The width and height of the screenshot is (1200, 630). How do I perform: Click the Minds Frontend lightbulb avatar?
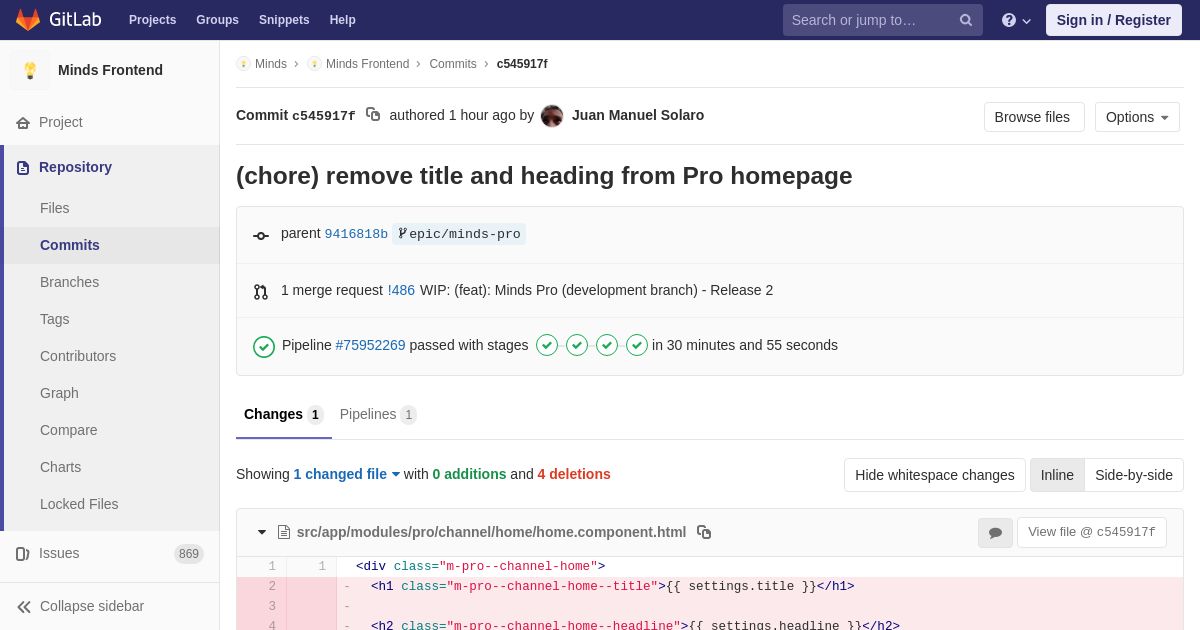click(30, 70)
